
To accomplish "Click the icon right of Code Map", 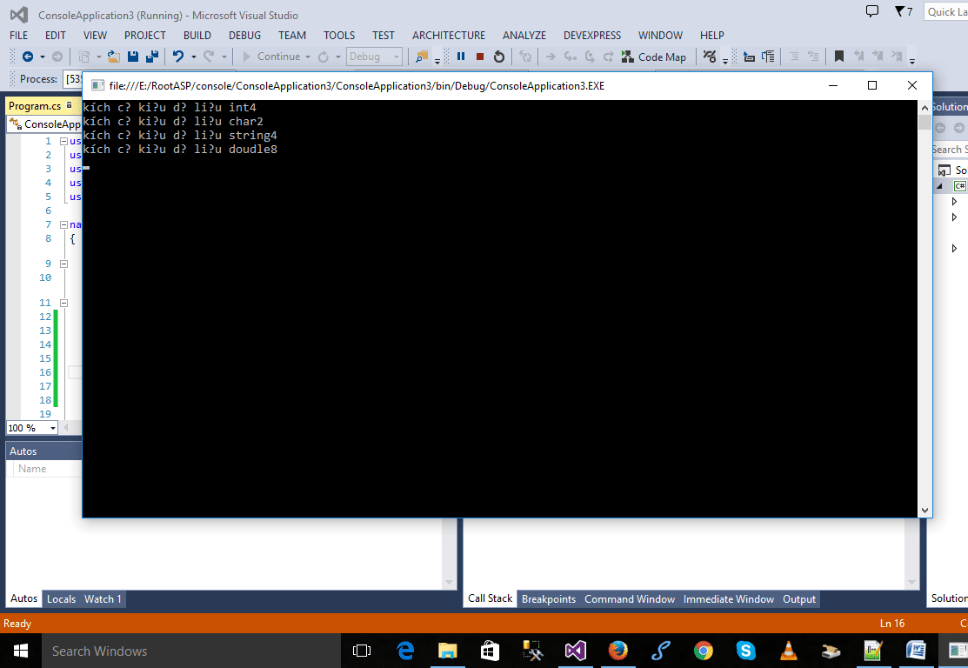I will point(710,57).
